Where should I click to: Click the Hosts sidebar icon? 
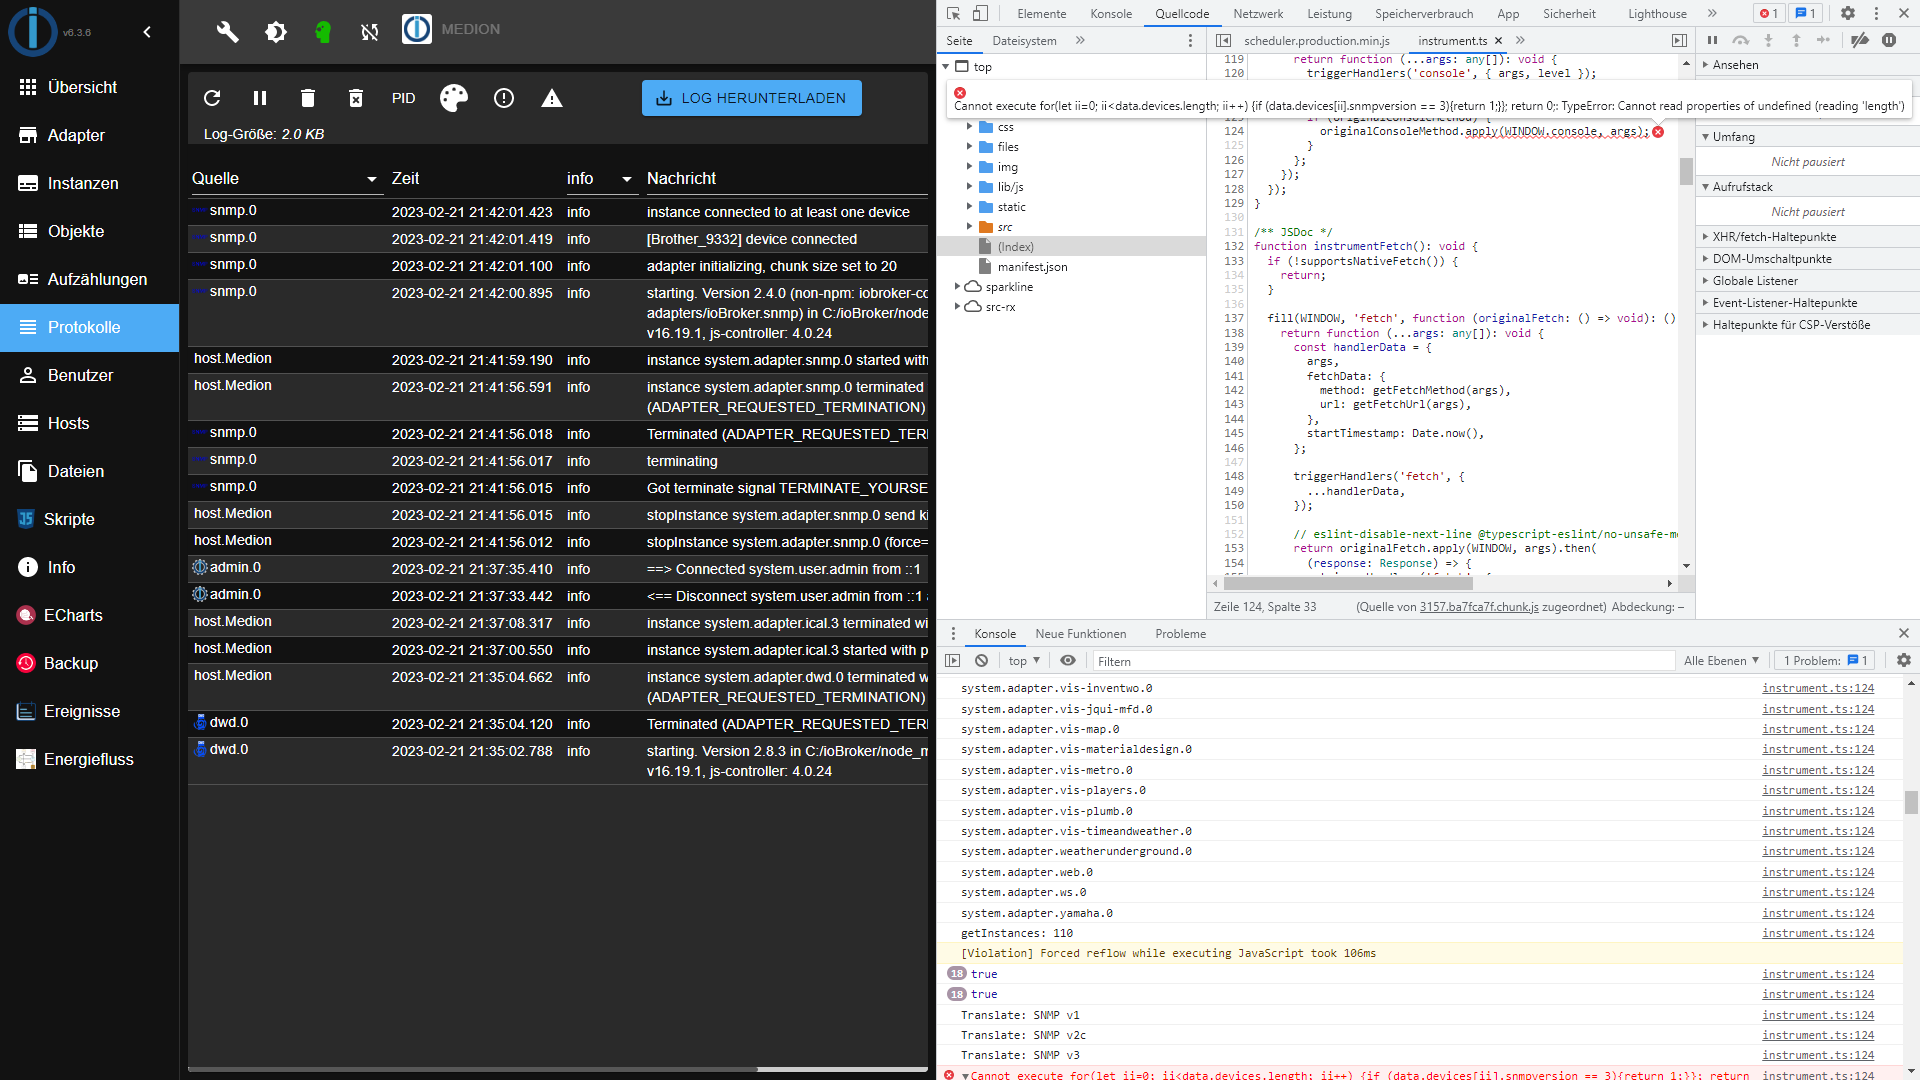(x=28, y=423)
